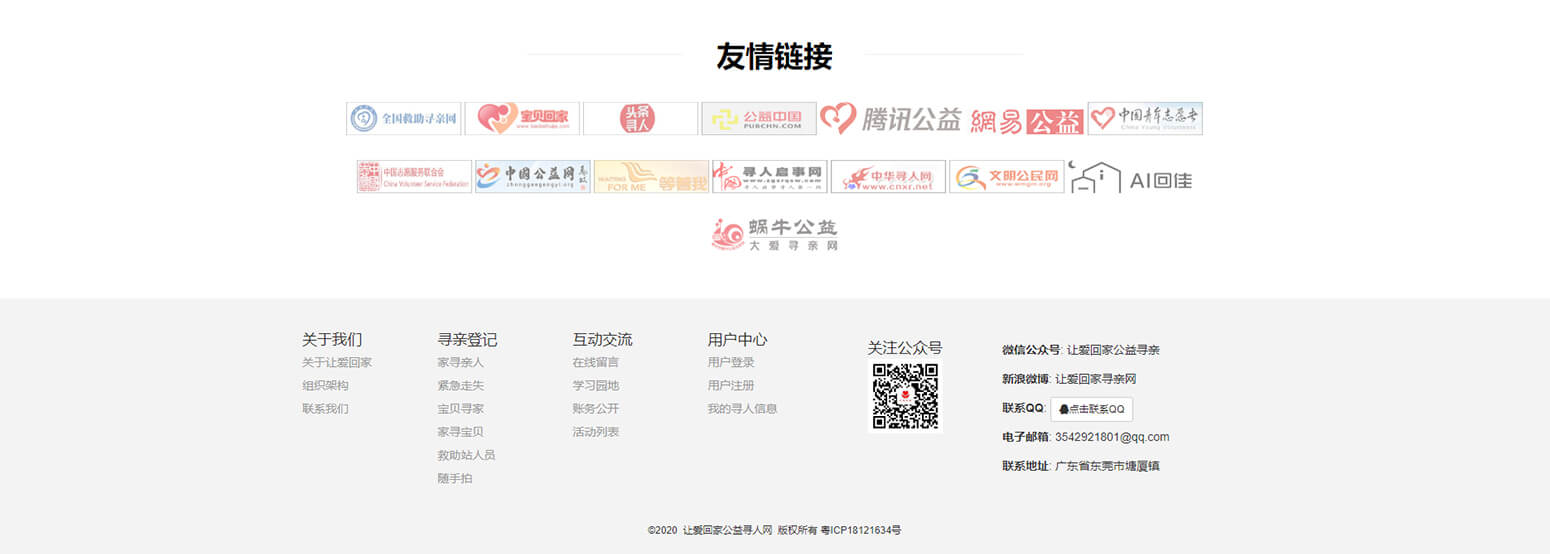
Task: Navigate to 在线留言 in 互动交流
Action: coord(595,363)
